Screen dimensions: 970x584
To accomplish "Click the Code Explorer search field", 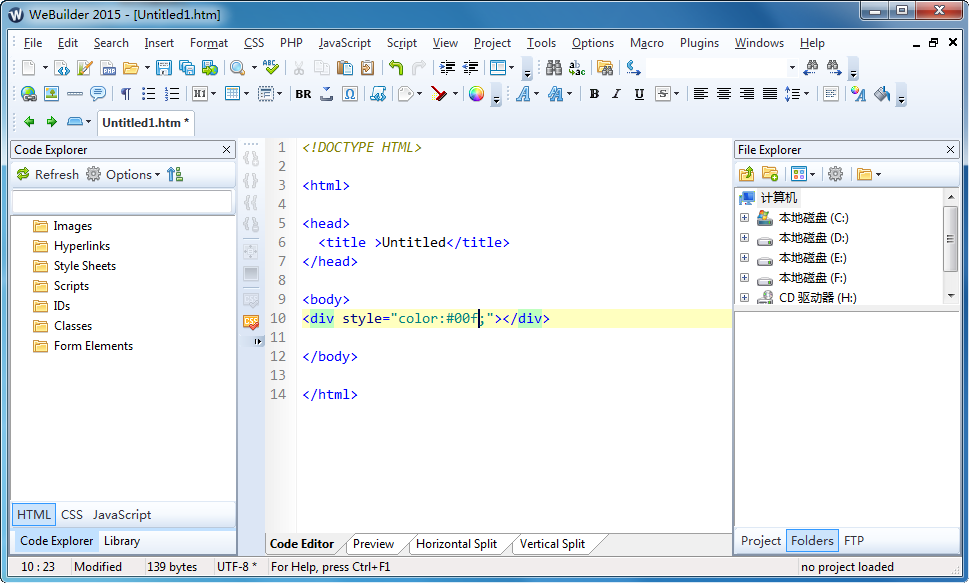I will [122, 202].
